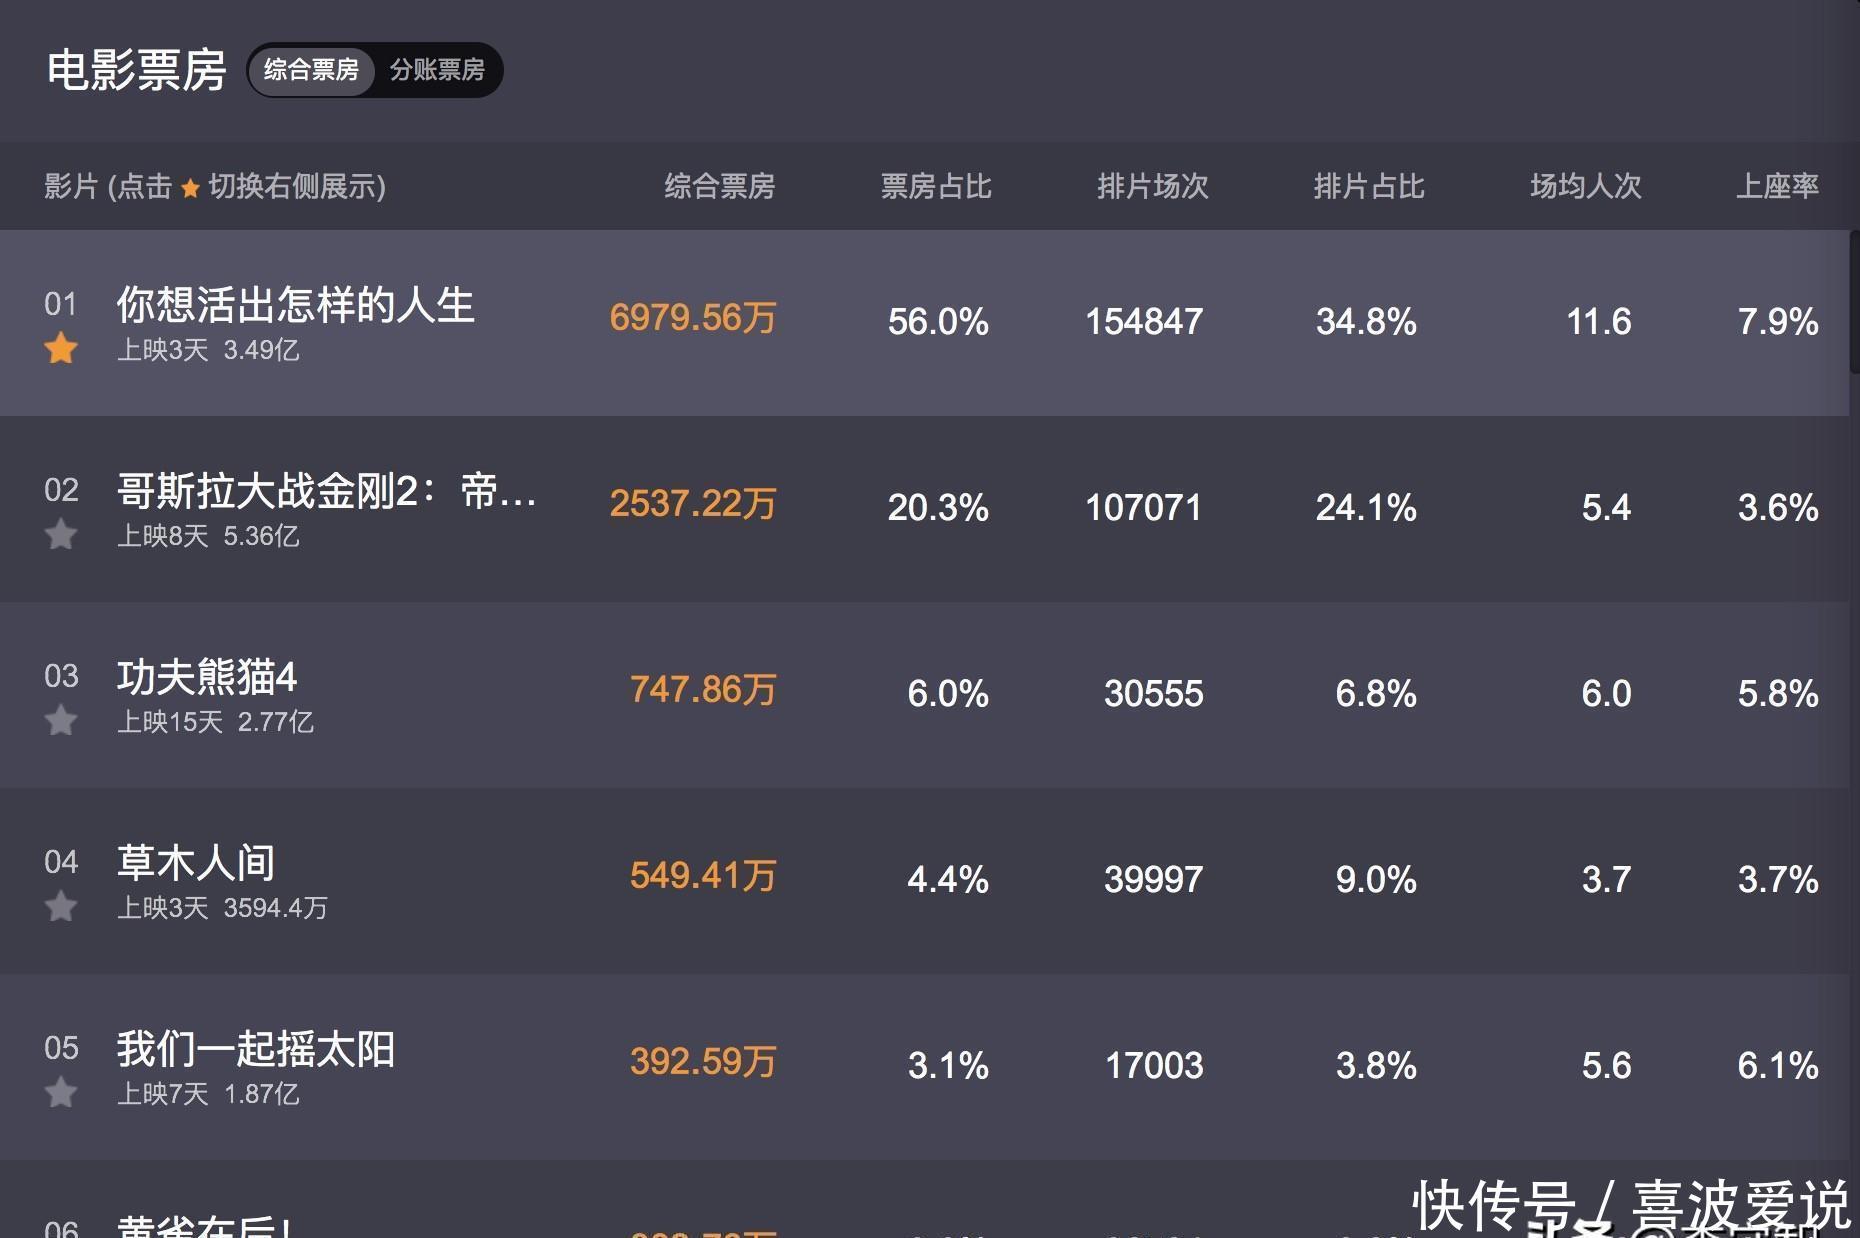Image resolution: width=1860 pixels, height=1238 pixels.
Task: Select the star next to 草木人间
Action: click(x=61, y=907)
